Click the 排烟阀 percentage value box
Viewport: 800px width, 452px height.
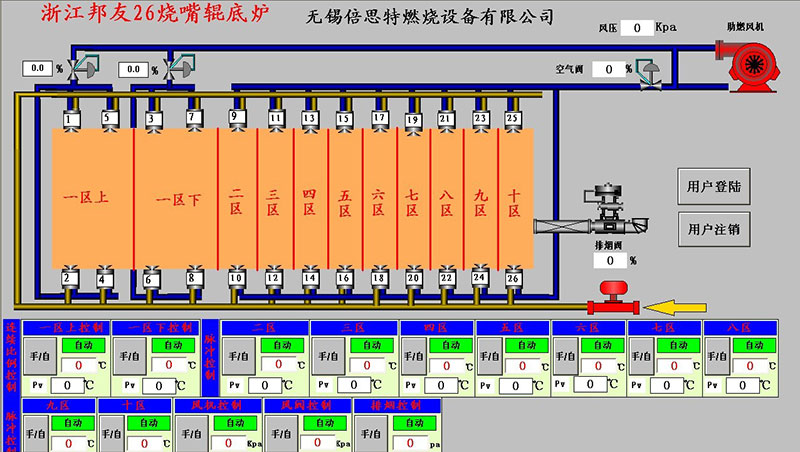tap(609, 260)
